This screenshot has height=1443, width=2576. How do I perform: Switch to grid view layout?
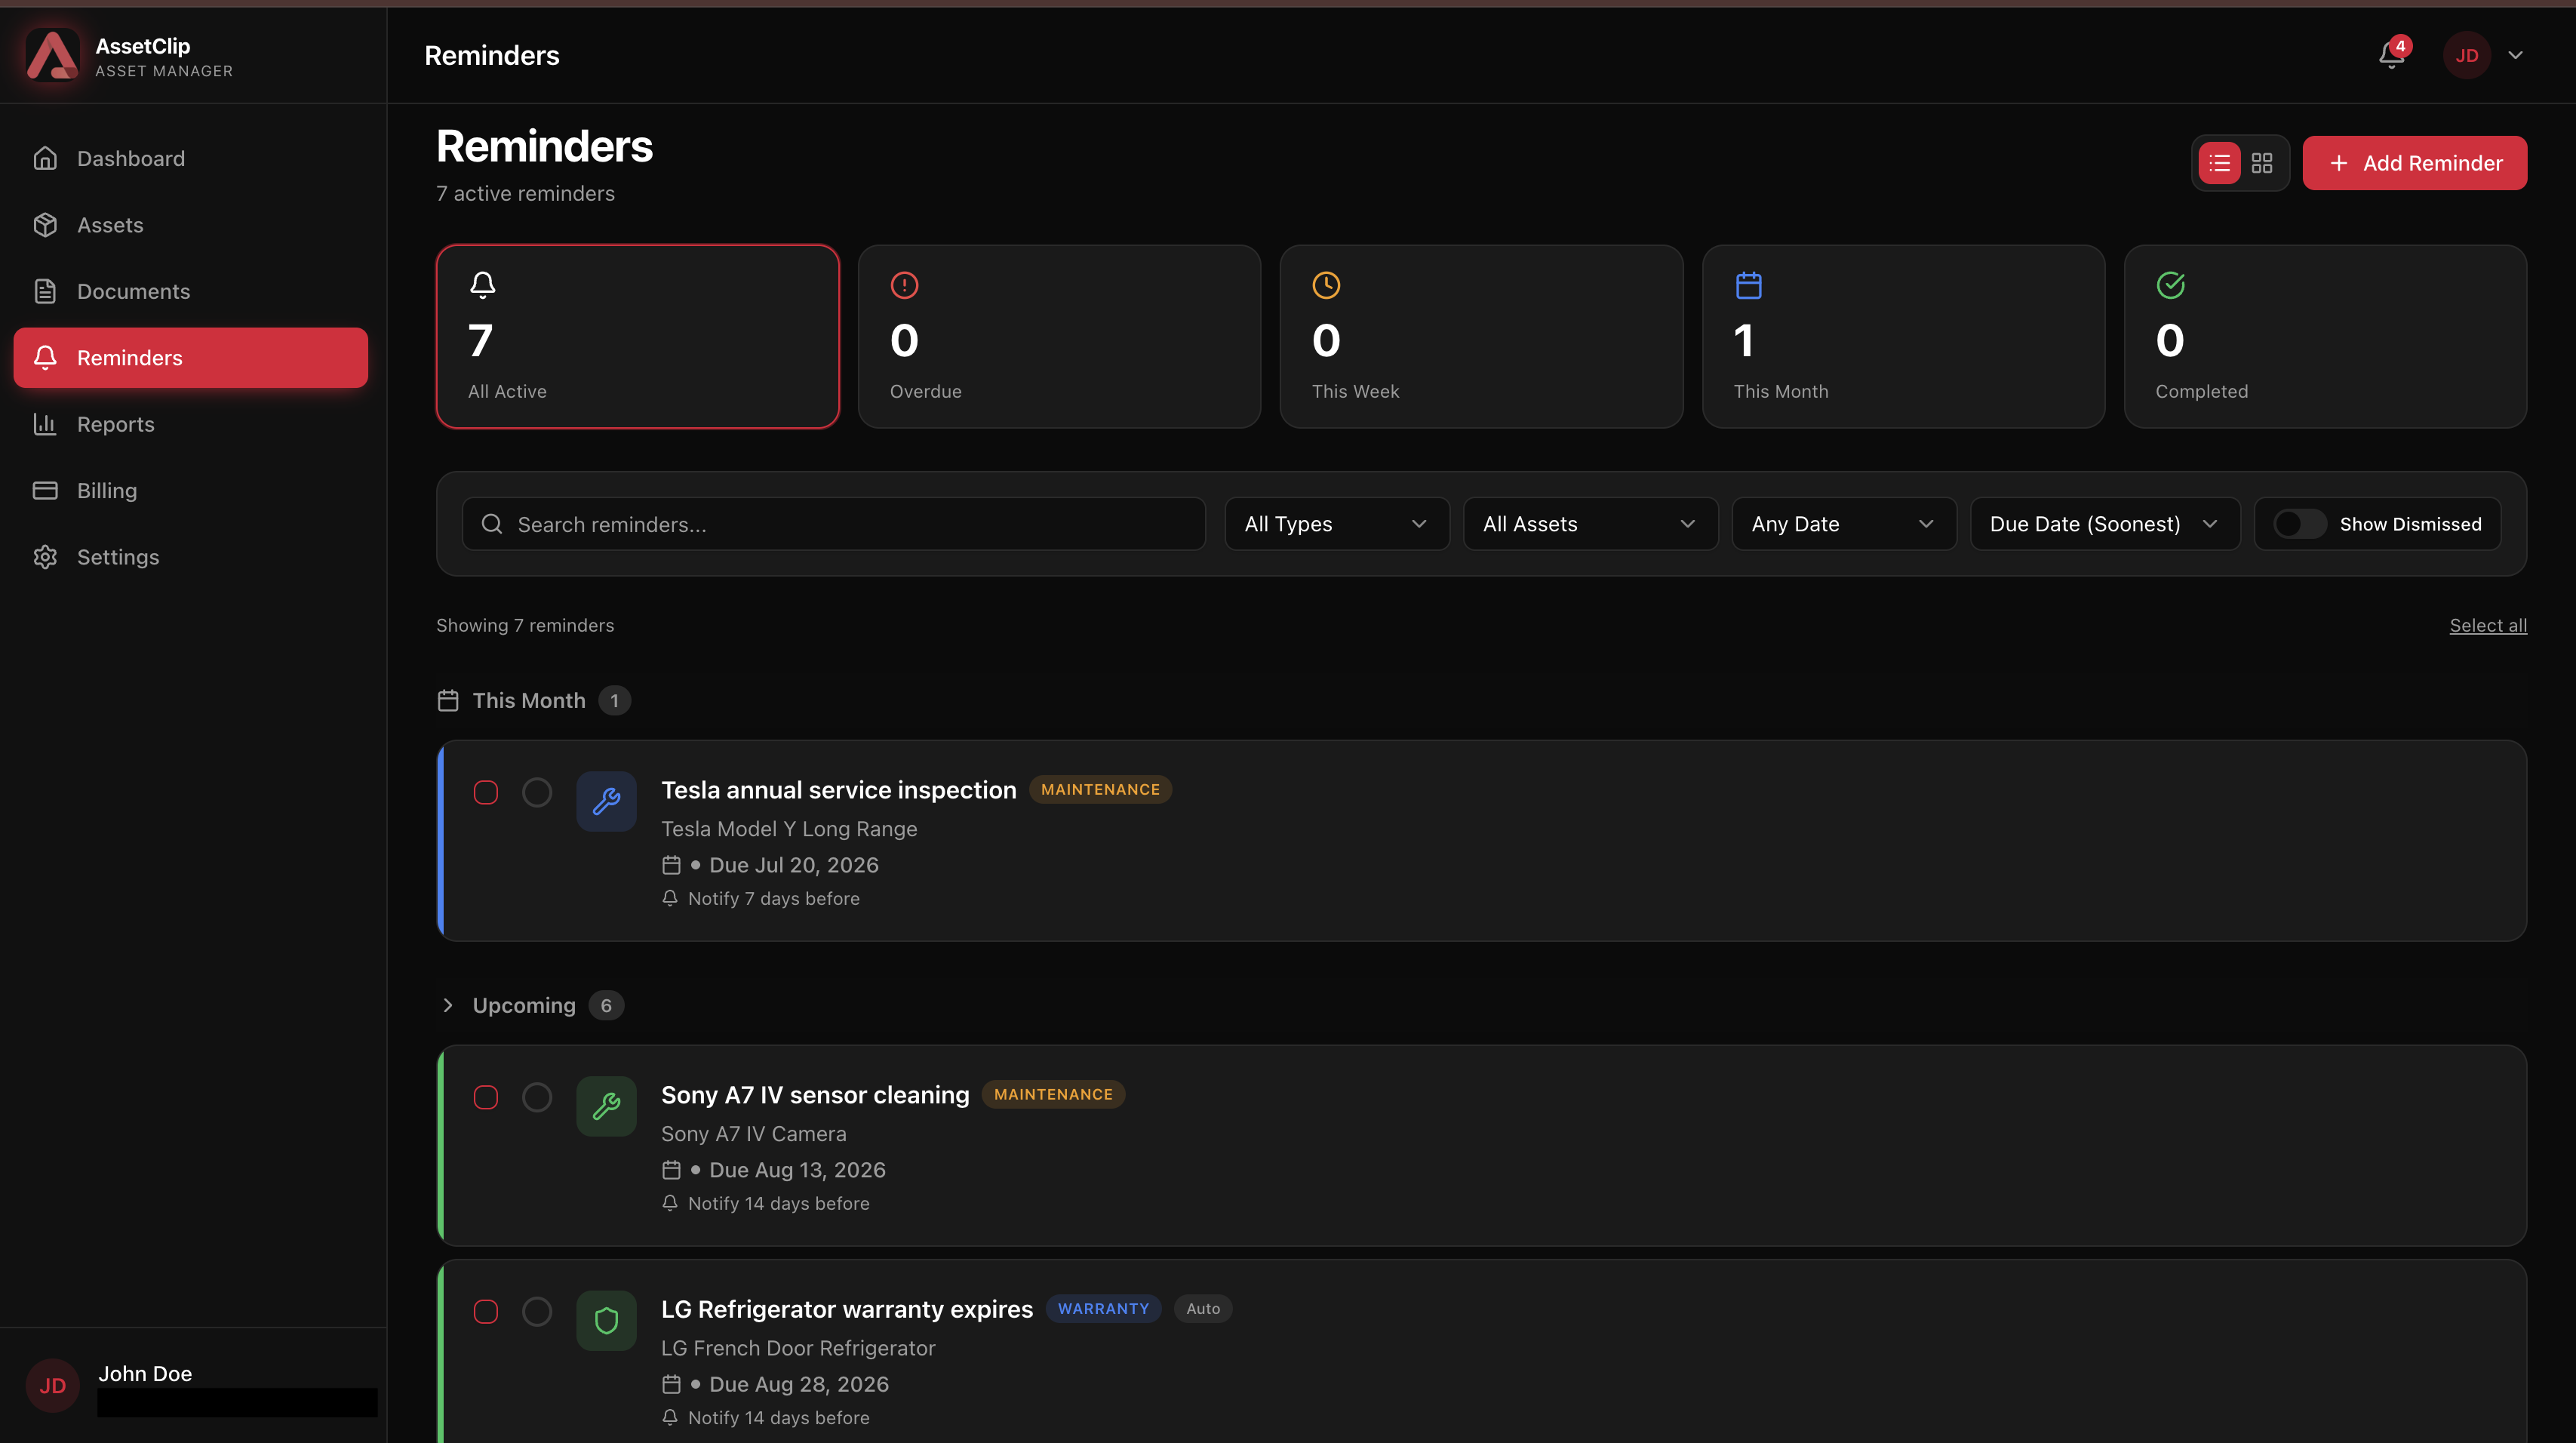click(2262, 163)
